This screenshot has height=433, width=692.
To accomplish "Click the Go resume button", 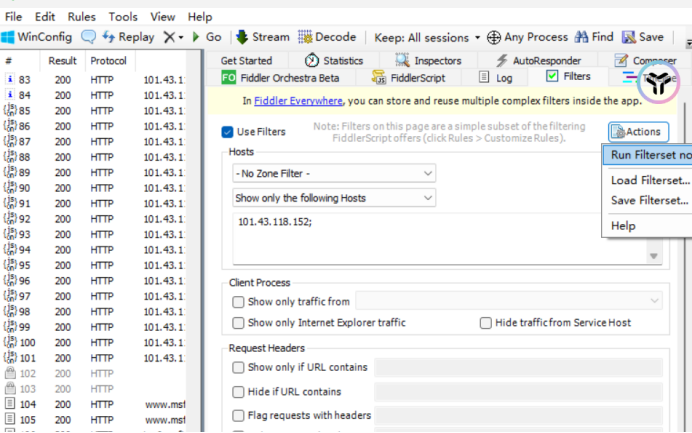I will (x=207, y=37).
